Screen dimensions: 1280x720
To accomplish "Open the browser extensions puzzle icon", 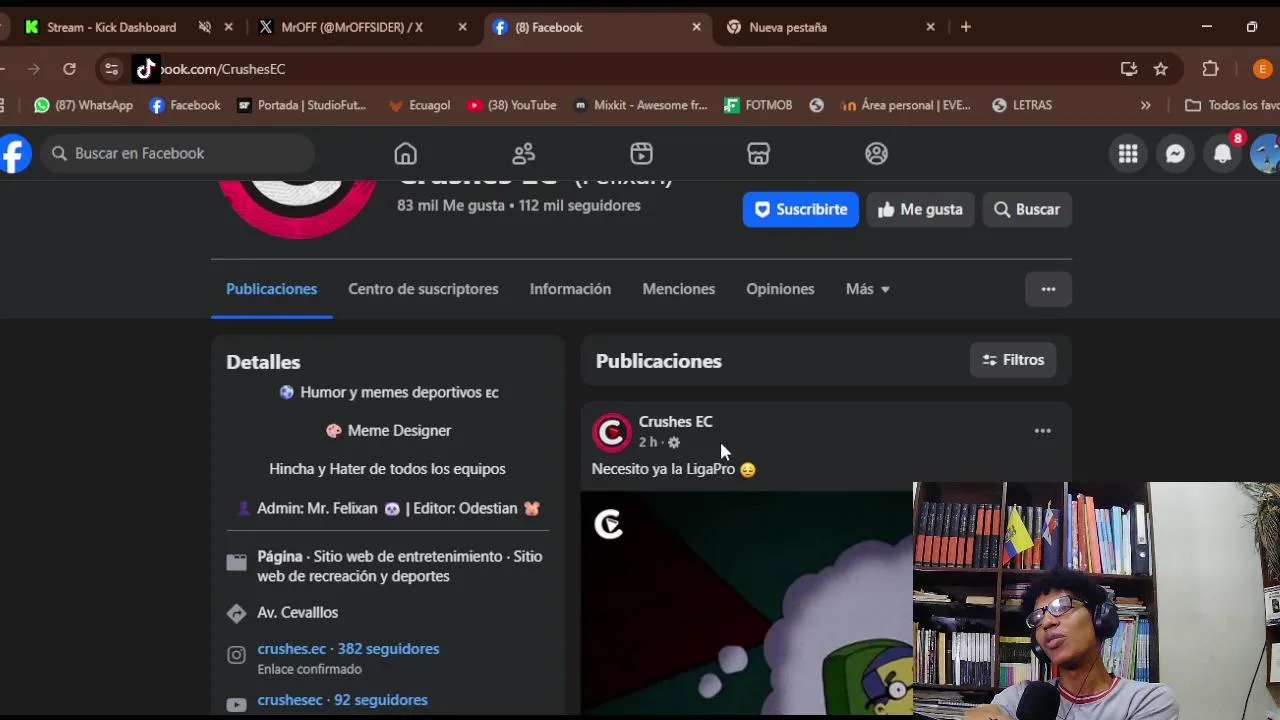I will coord(1210,69).
